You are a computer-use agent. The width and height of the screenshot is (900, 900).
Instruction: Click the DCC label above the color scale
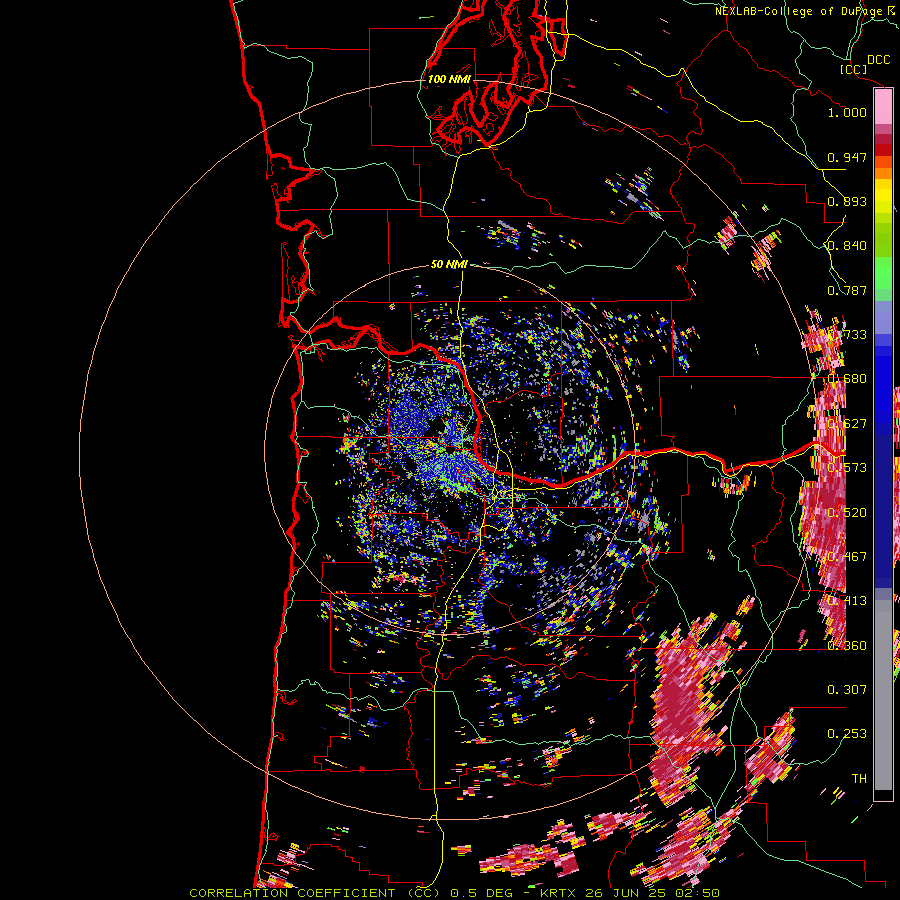pos(878,60)
